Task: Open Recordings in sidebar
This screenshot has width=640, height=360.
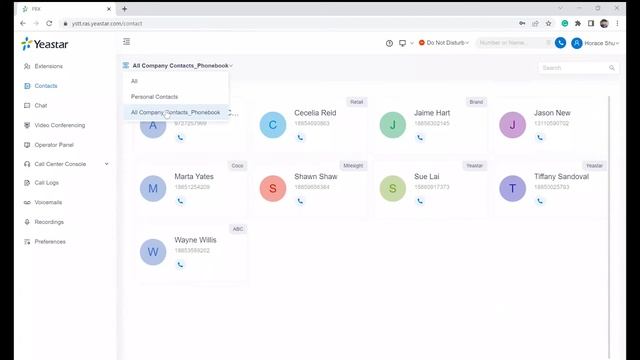Action: tap(49, 222)
